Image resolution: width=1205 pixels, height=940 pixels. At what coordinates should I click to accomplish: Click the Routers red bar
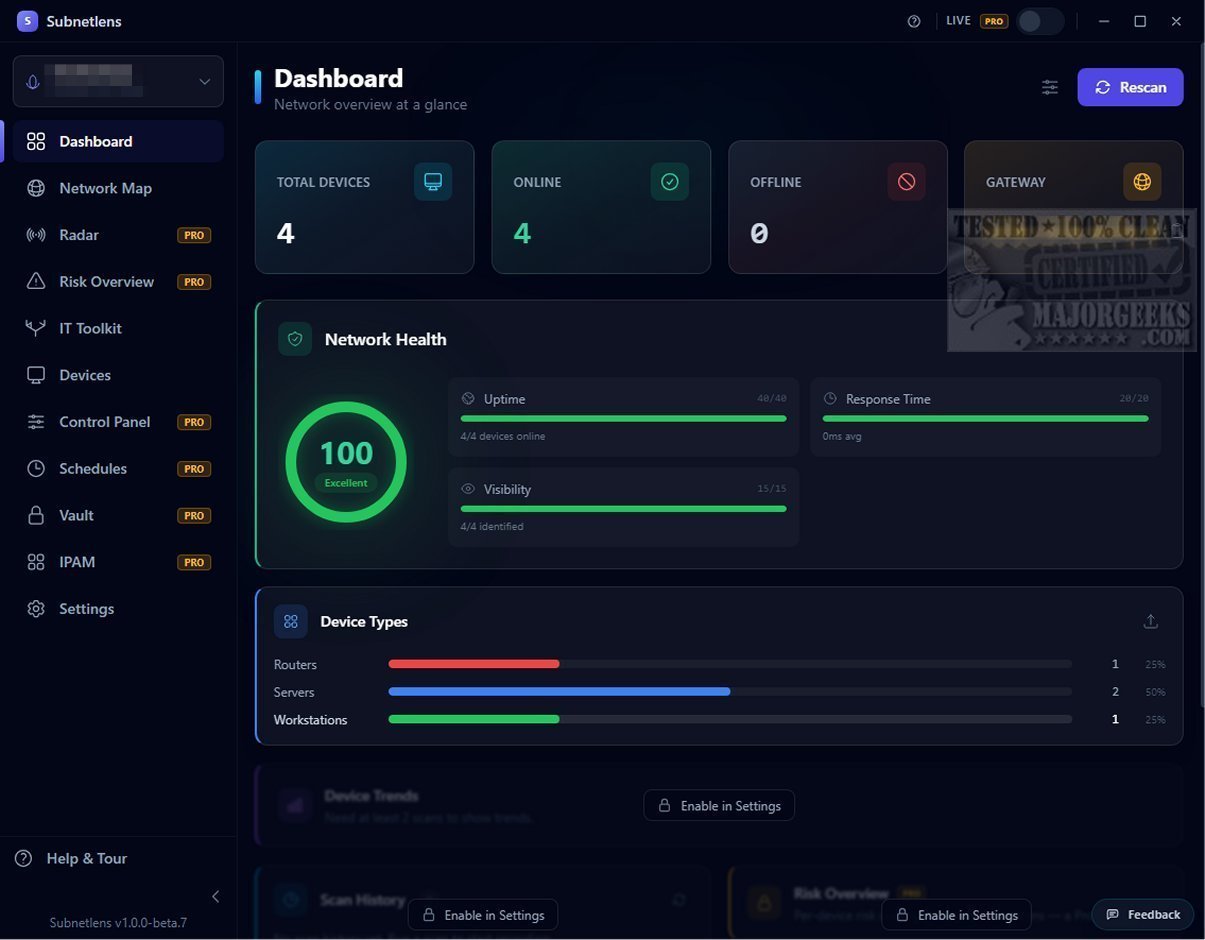point(474,664)
